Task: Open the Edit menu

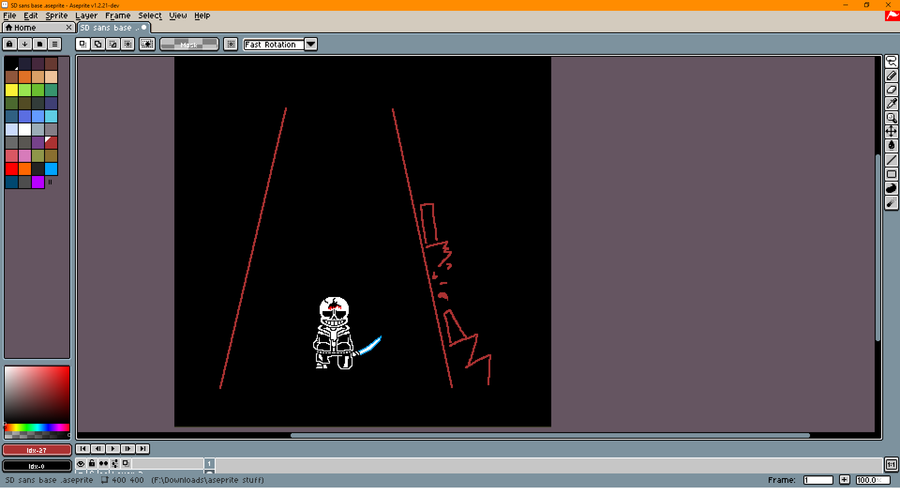Action: [x=30, y=16]
